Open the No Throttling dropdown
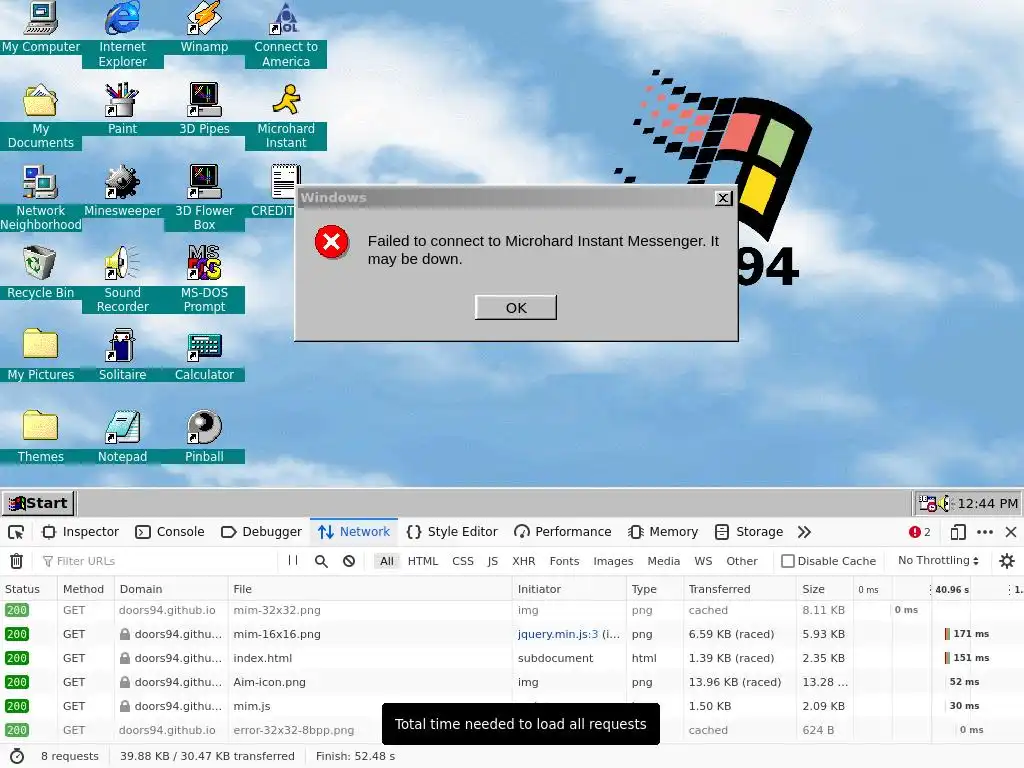The image size is (1024, 768). tap(938, 560)
